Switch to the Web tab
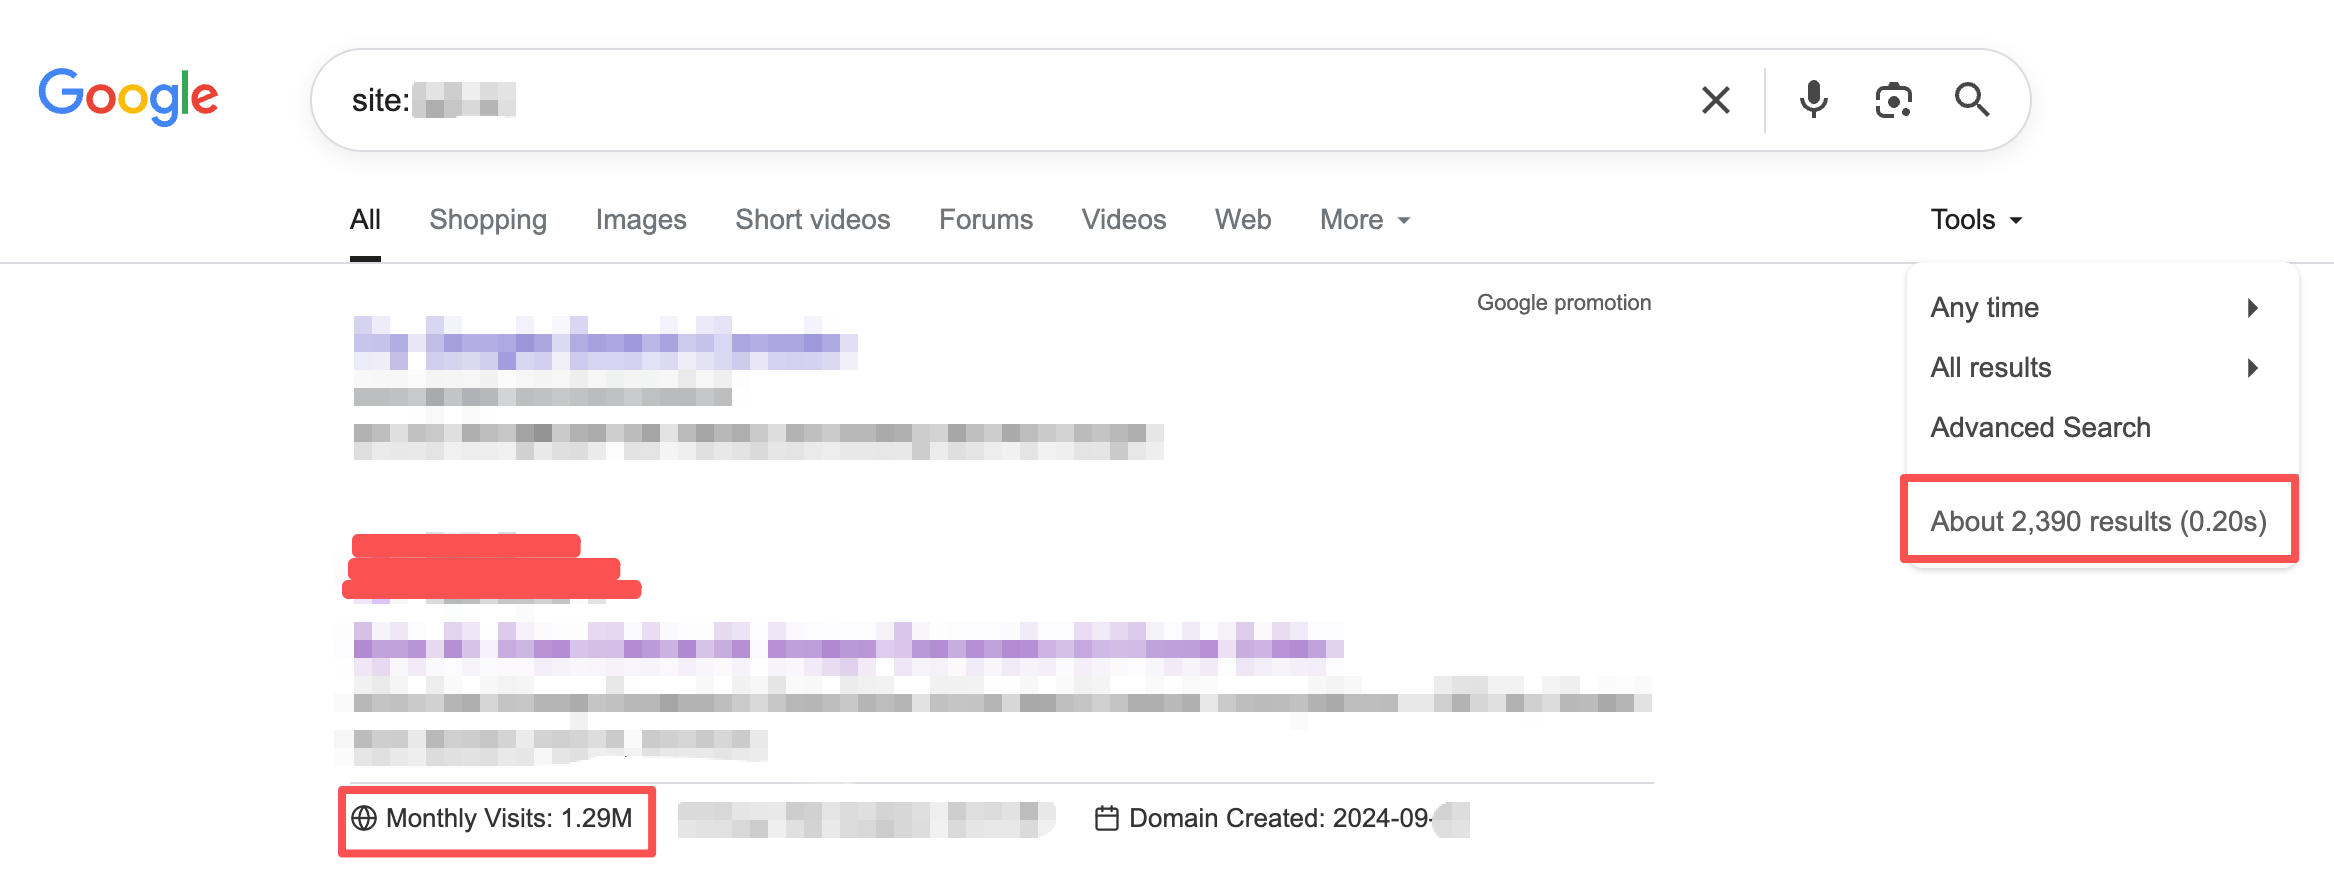Screen dimensions: 2334x870 pyautogui.click(x=1243, y=220)
